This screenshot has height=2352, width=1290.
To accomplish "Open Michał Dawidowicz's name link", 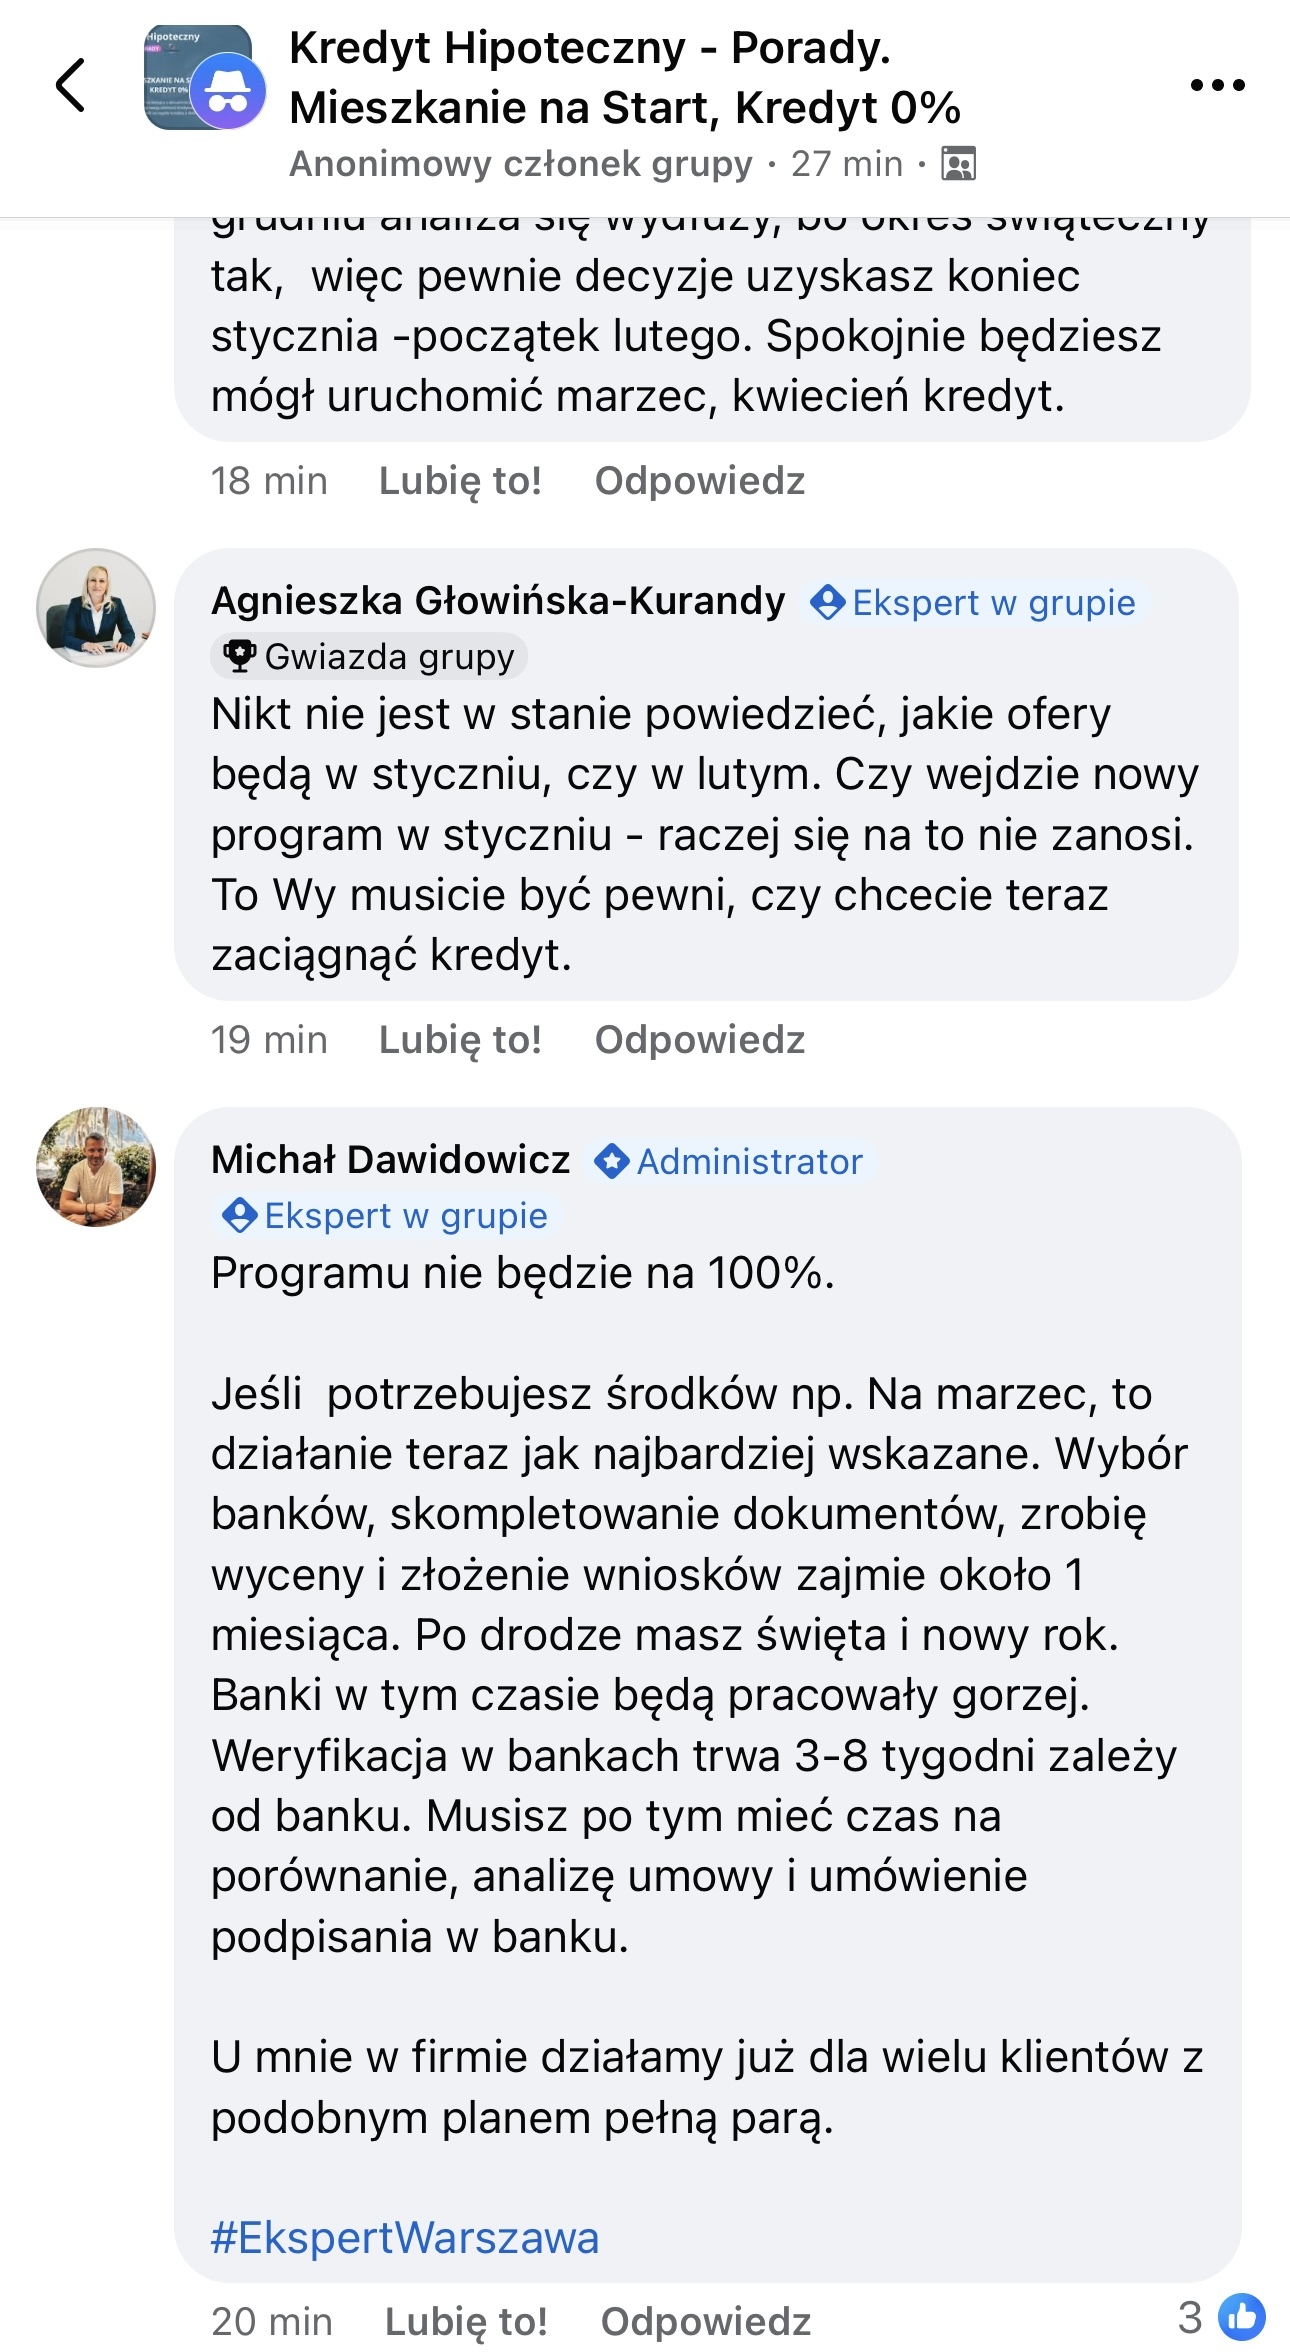I will (391, 1160).
